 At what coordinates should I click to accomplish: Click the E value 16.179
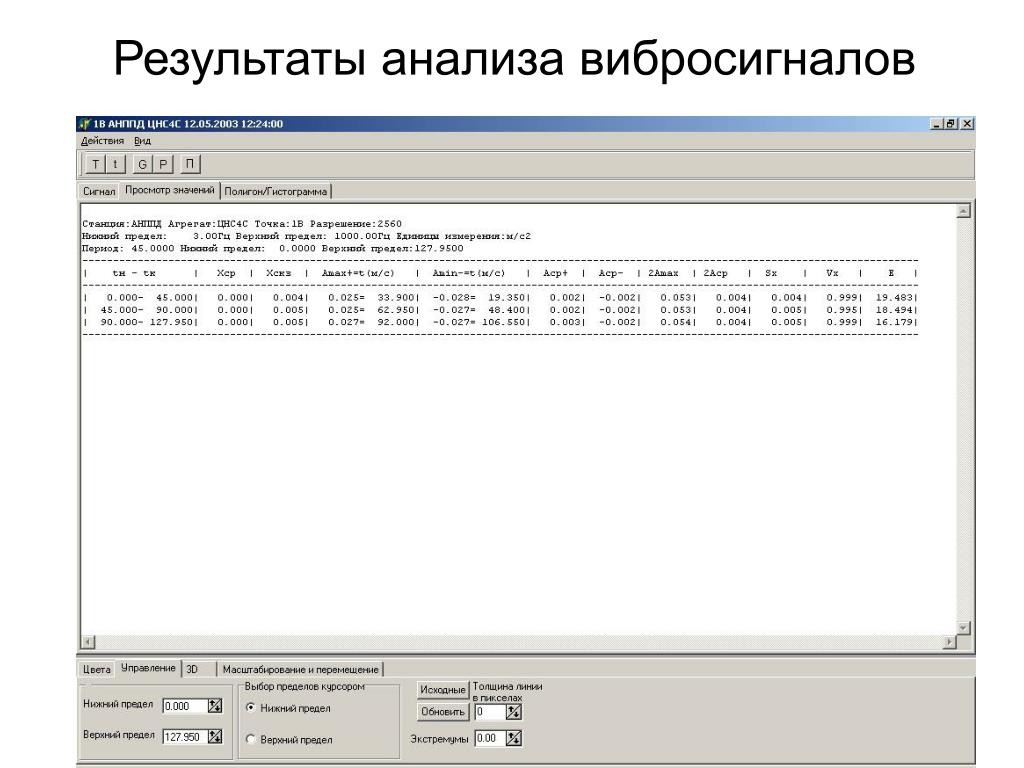point(893,322)
